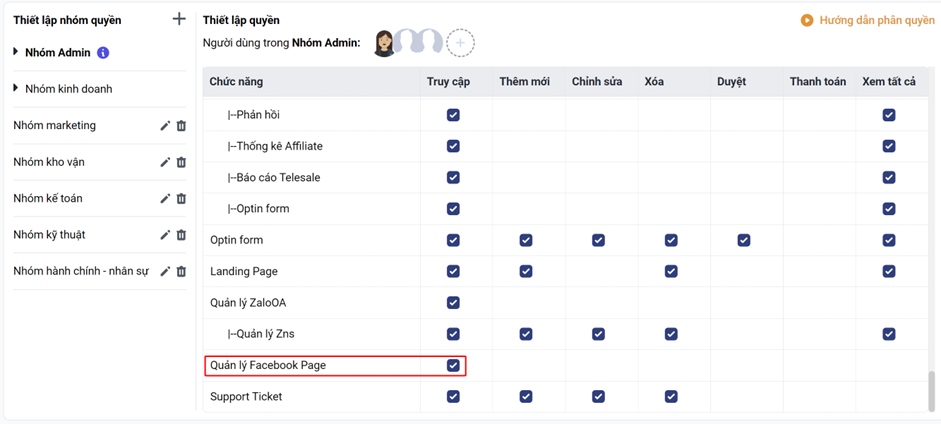941x424 pixels.
Task: Select Nhóm kỹ thuật group in list
Action: 49,235
